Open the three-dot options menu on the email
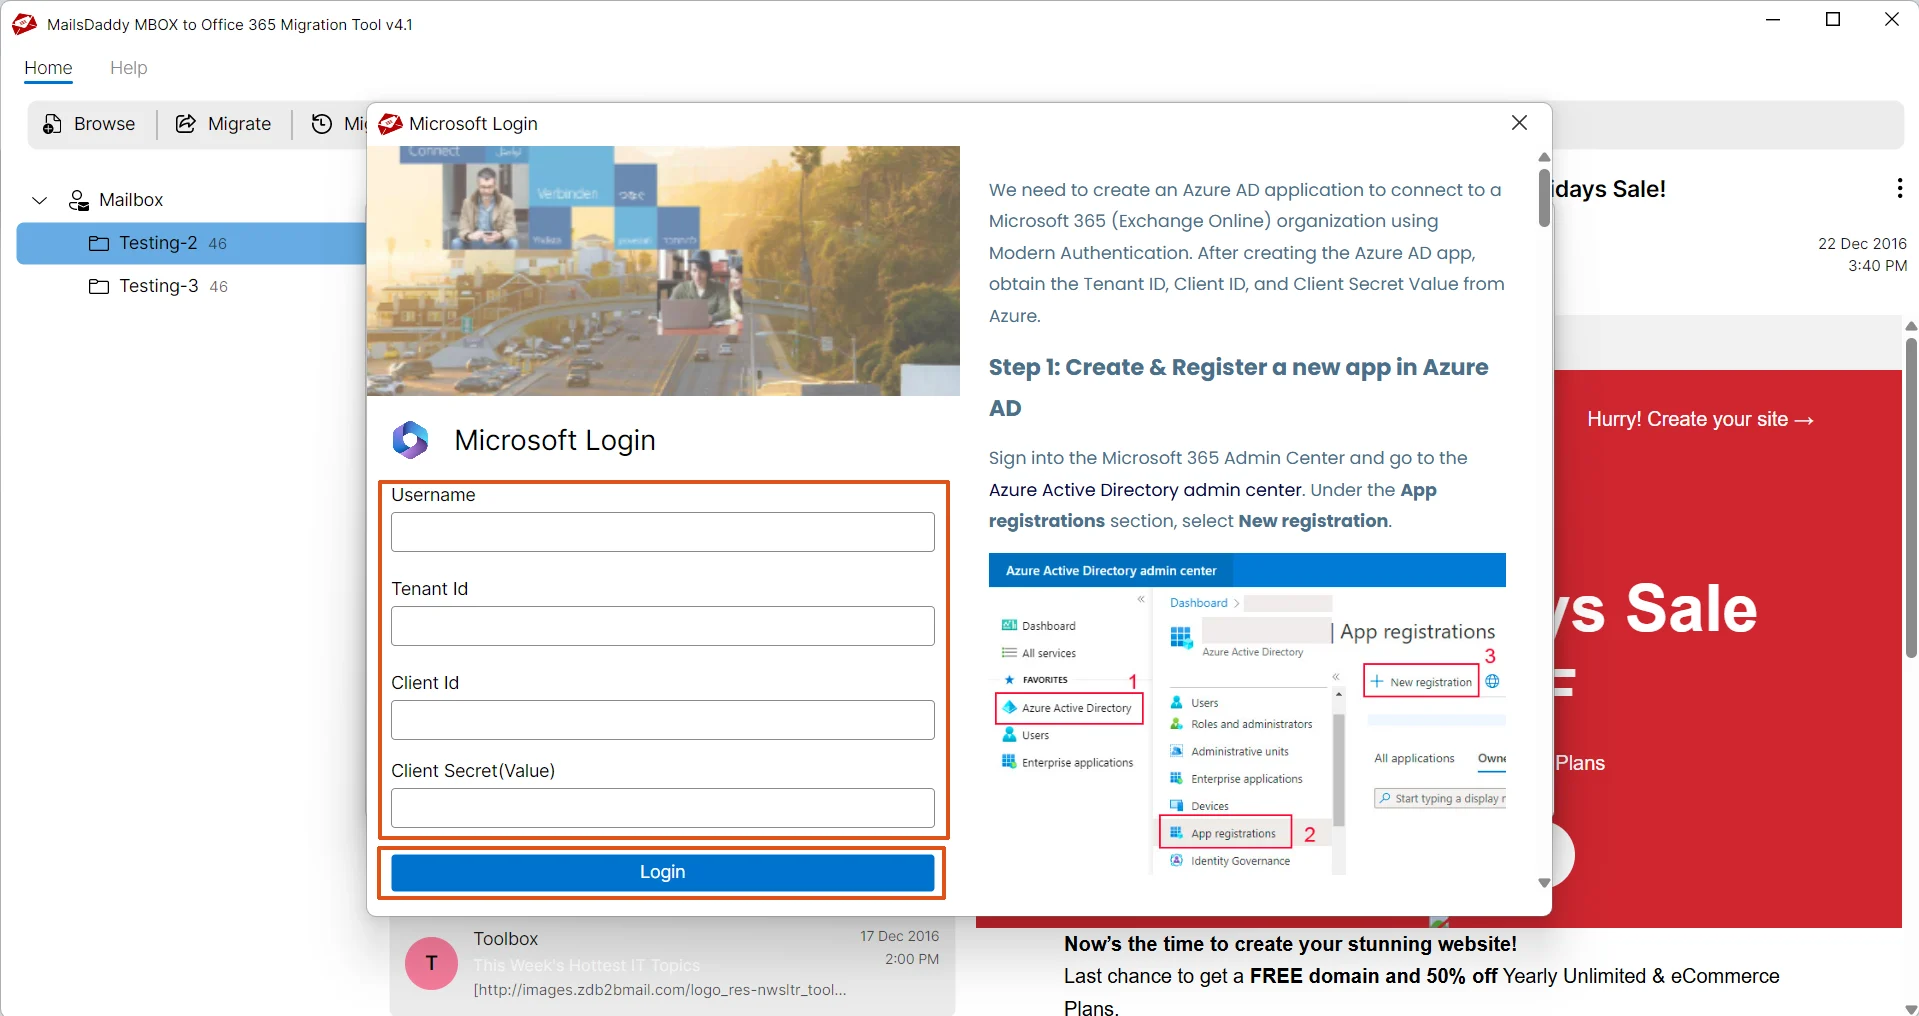 [1897, 188]
